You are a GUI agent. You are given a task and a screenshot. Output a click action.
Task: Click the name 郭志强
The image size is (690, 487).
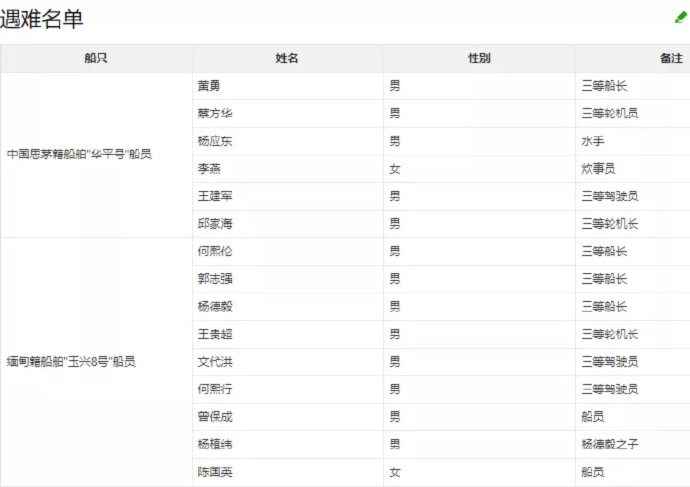[215, 278]
